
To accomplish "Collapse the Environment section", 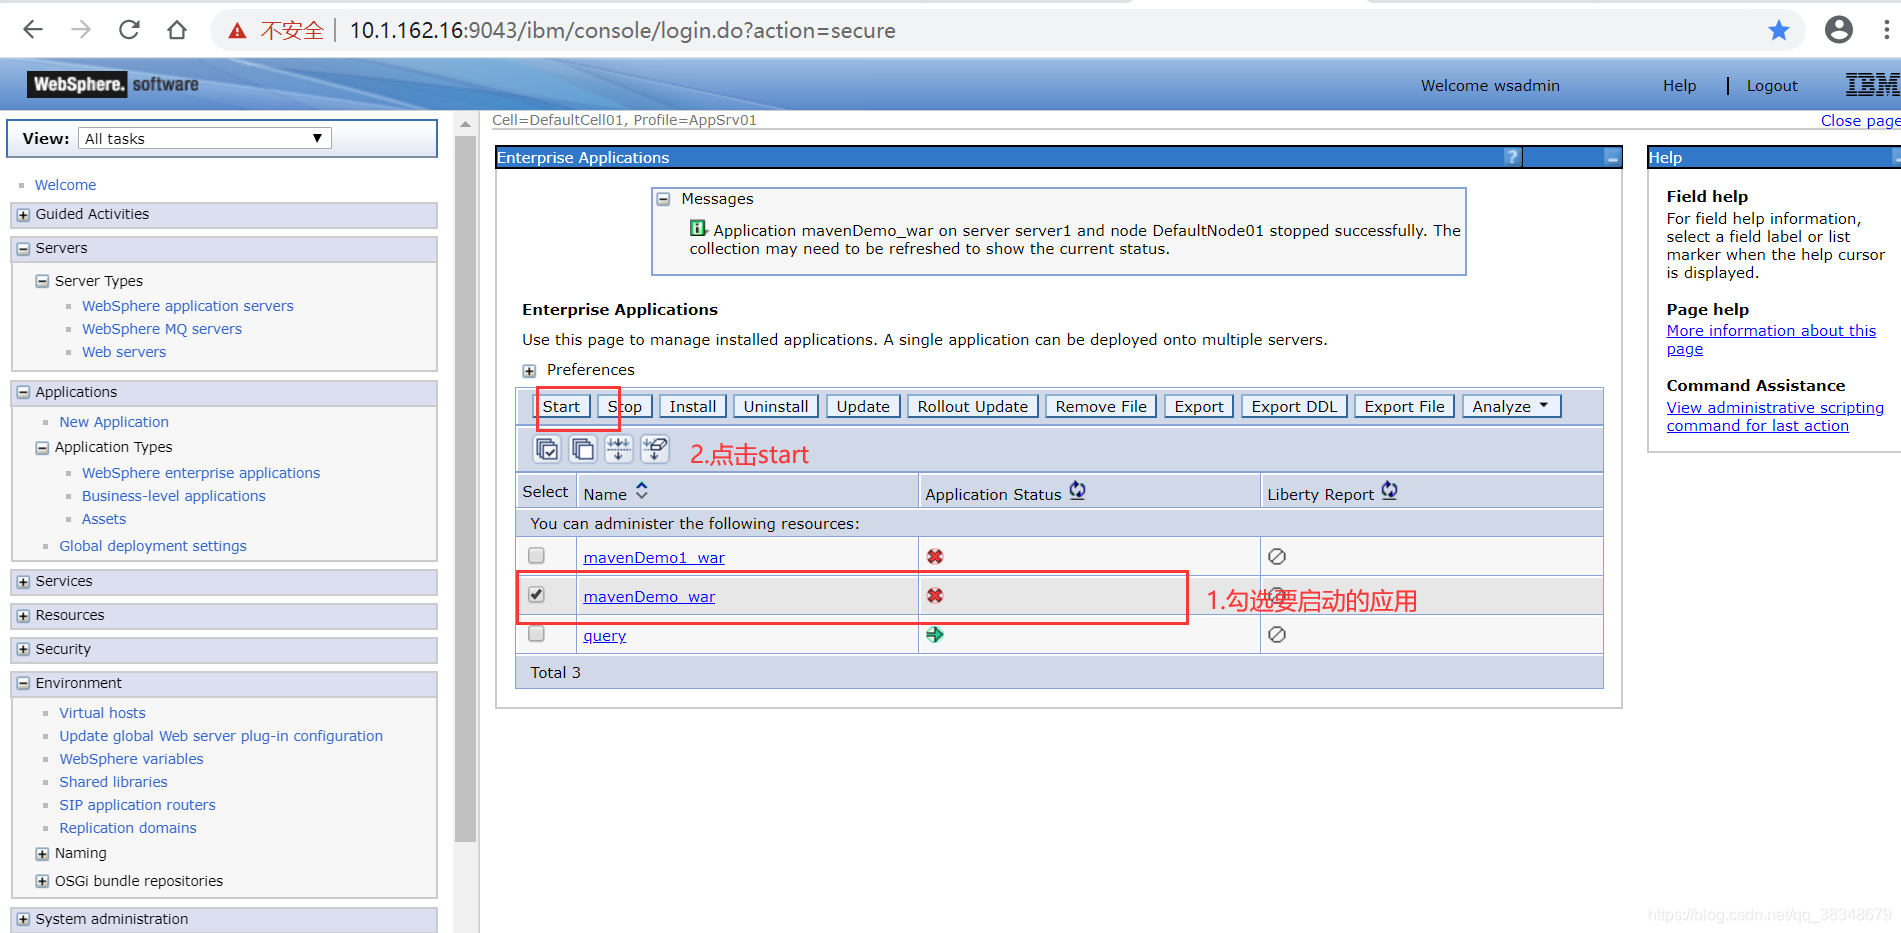I will click(23, 683).
